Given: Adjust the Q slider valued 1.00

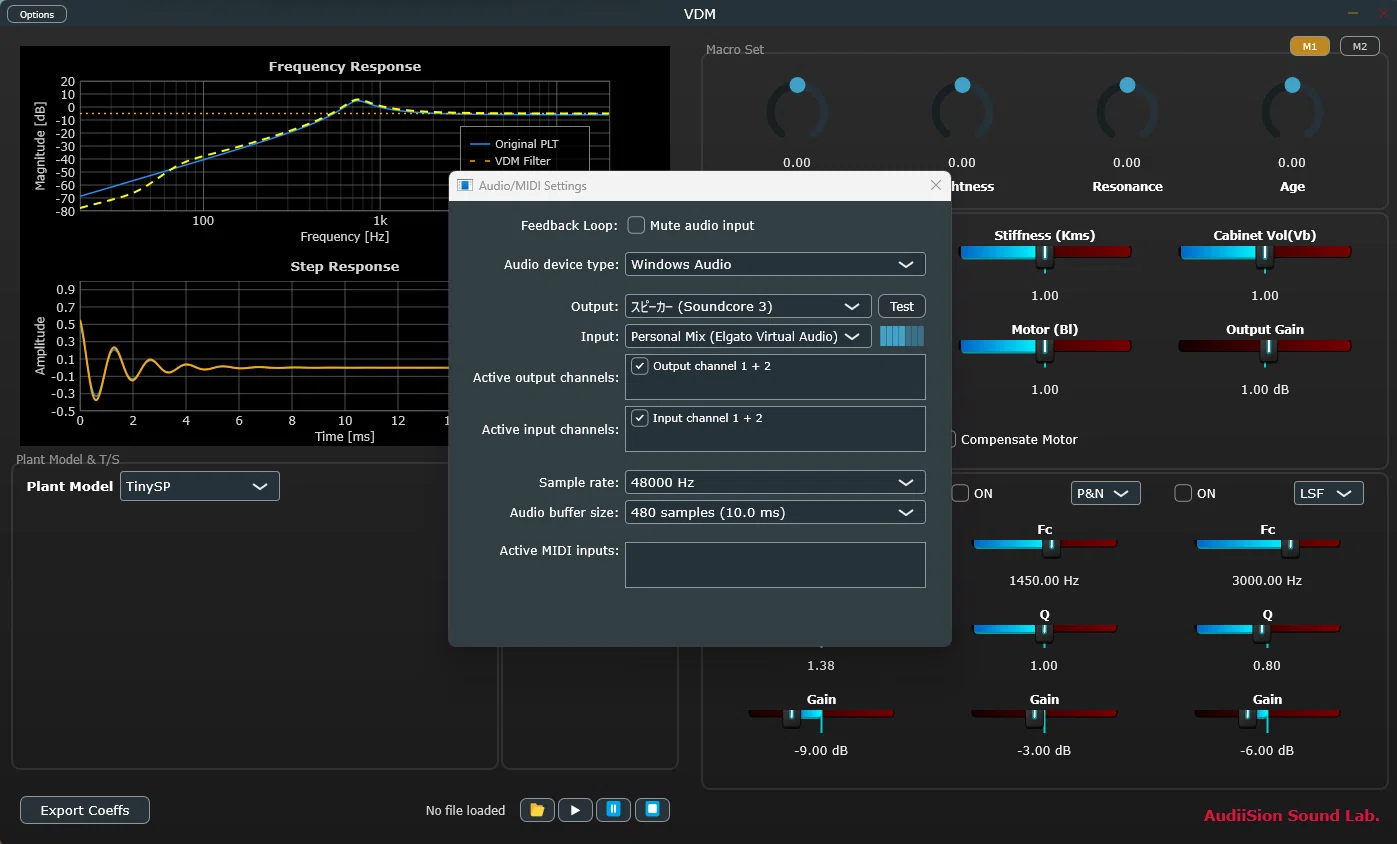Looking at the screenshot, I should click(x=1045, y=630).
